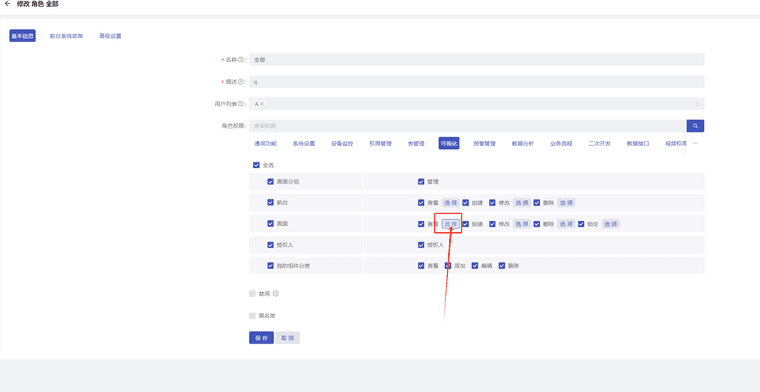
Task: Cancel editing with 取消 button
Action: point(288,338)
